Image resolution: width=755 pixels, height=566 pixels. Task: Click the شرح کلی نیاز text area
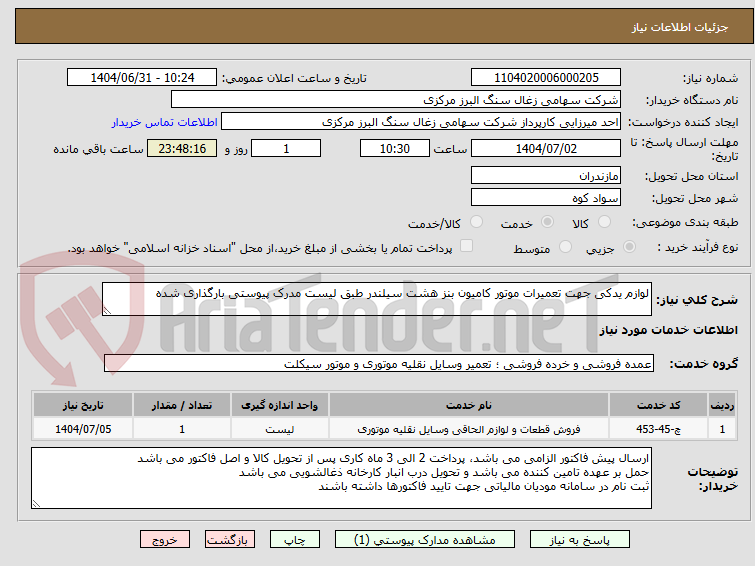tap(377, 299)
